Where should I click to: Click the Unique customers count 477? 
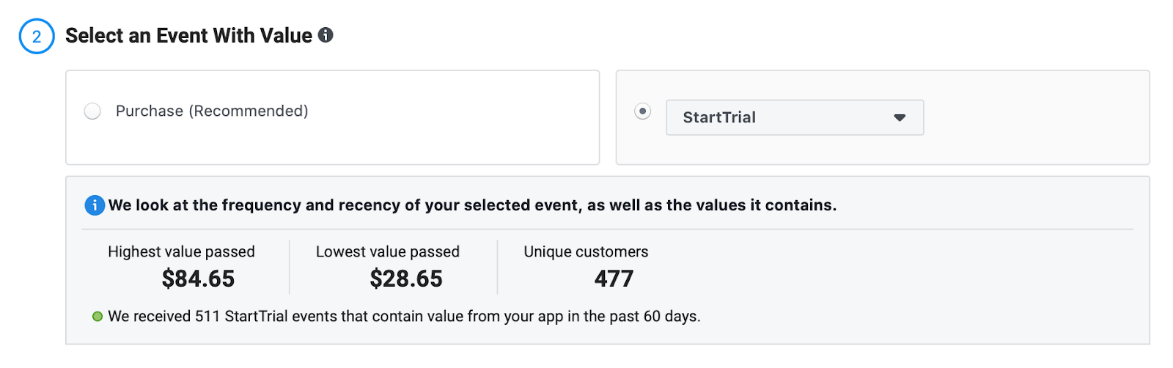click(614, 279)
